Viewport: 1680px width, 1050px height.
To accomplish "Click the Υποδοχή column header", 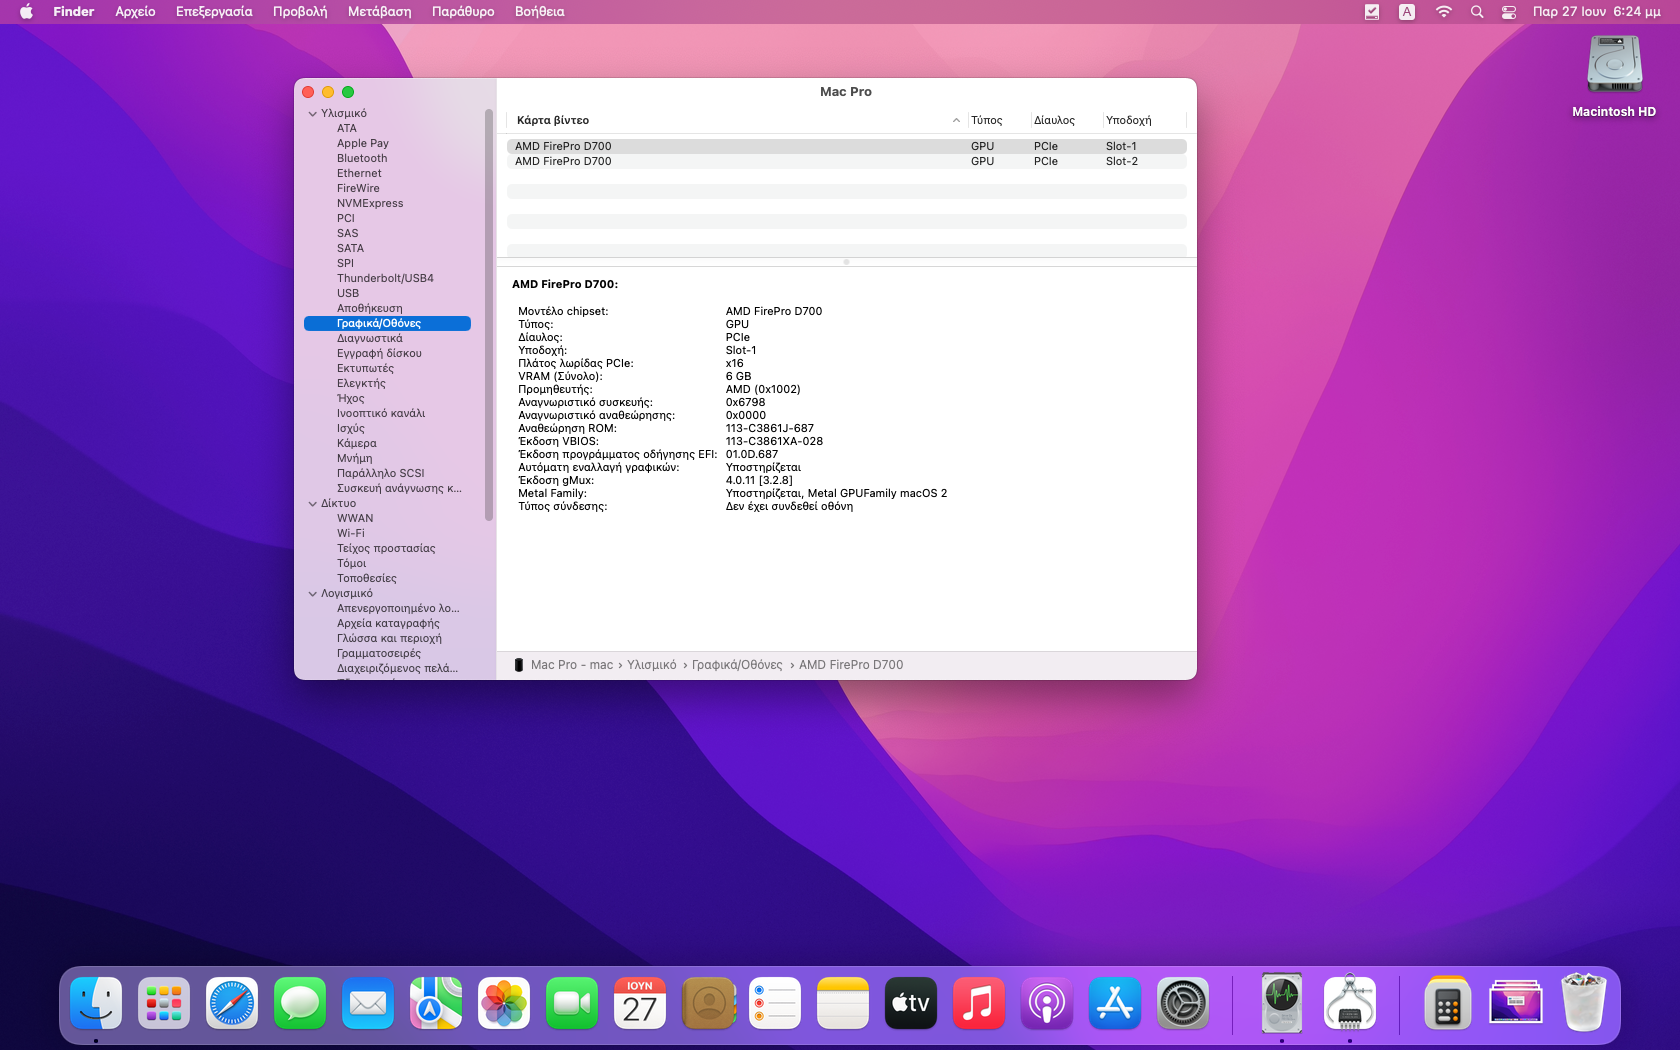I will [1129, 120].
